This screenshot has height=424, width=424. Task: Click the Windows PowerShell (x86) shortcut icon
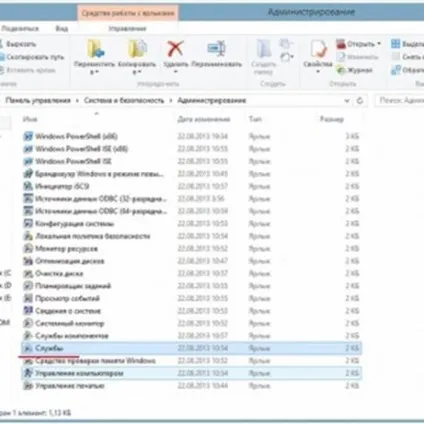28,136
